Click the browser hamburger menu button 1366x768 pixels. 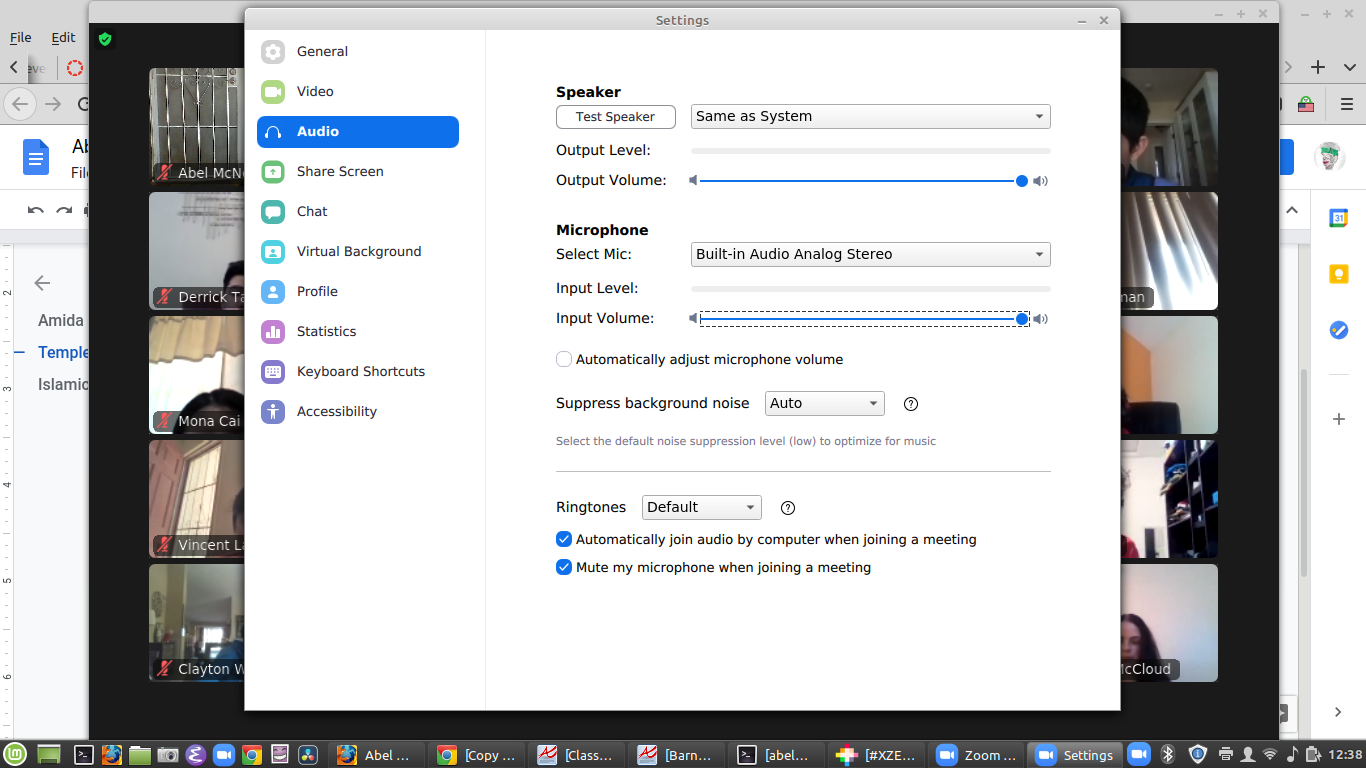pos(1347,104)
